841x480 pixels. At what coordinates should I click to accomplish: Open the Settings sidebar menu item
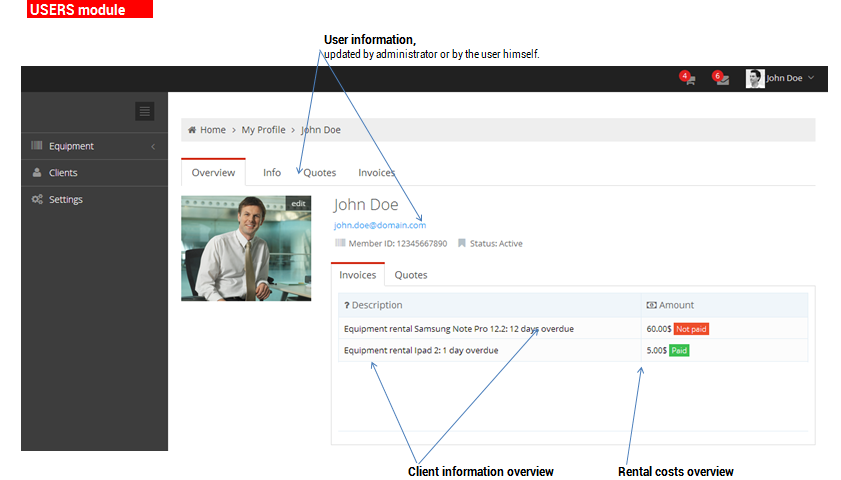[94, 200]
